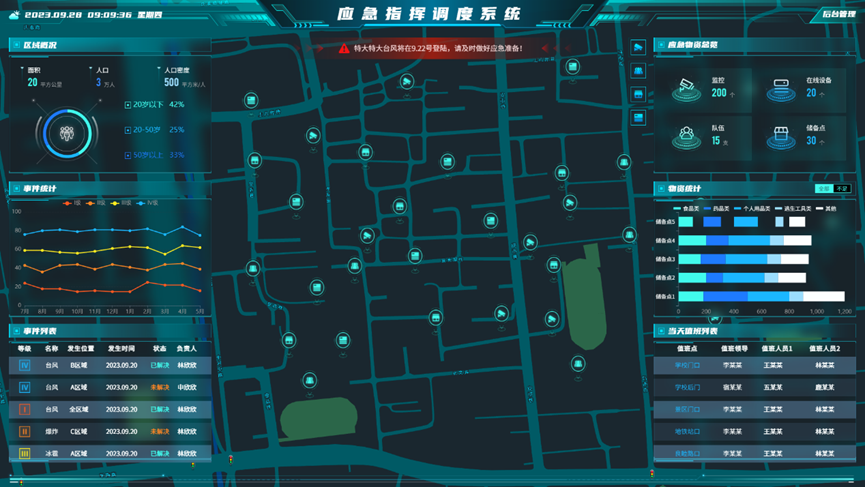Image resolution: width=865 pixels, height=487 pixels.
Task: Click level IV badge of B区域 typhoon row
Action: (x=24, y=365)
